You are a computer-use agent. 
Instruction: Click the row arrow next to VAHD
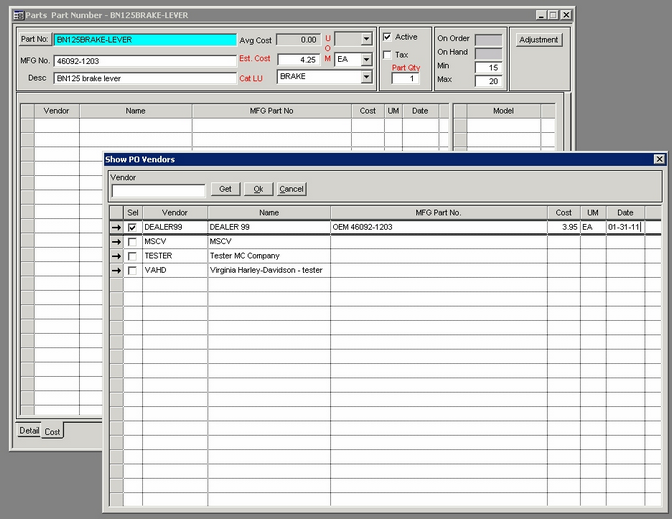click(116, 270)
